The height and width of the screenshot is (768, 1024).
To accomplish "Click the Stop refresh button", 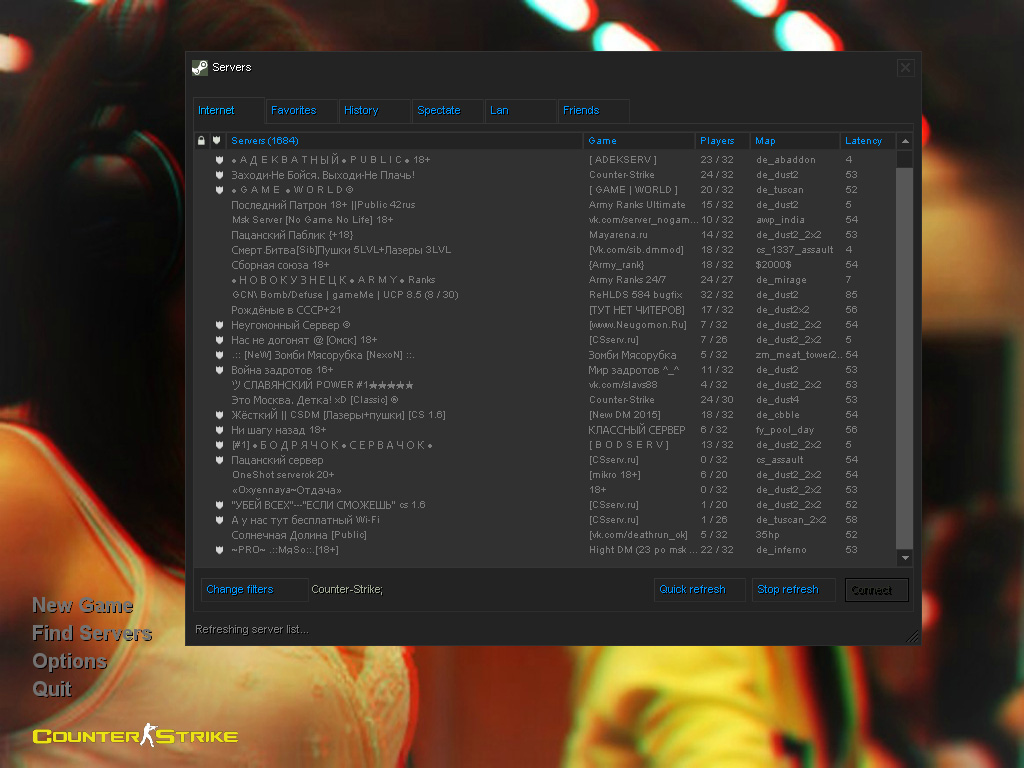I will [793, 590].
